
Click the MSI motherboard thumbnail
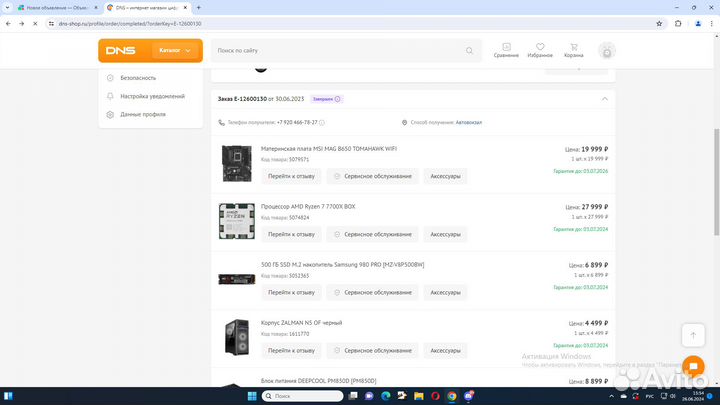click(236, 163)
